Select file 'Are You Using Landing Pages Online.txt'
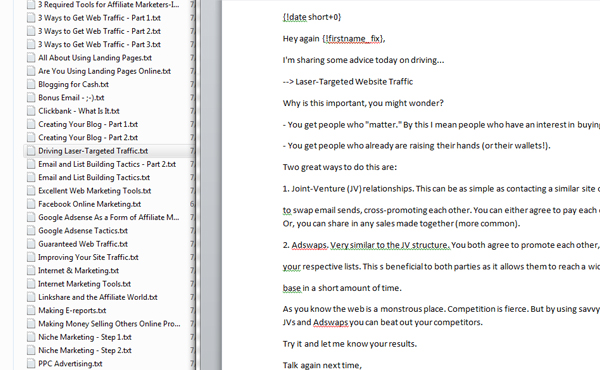 pyautogui.click(x=104, y=71)
